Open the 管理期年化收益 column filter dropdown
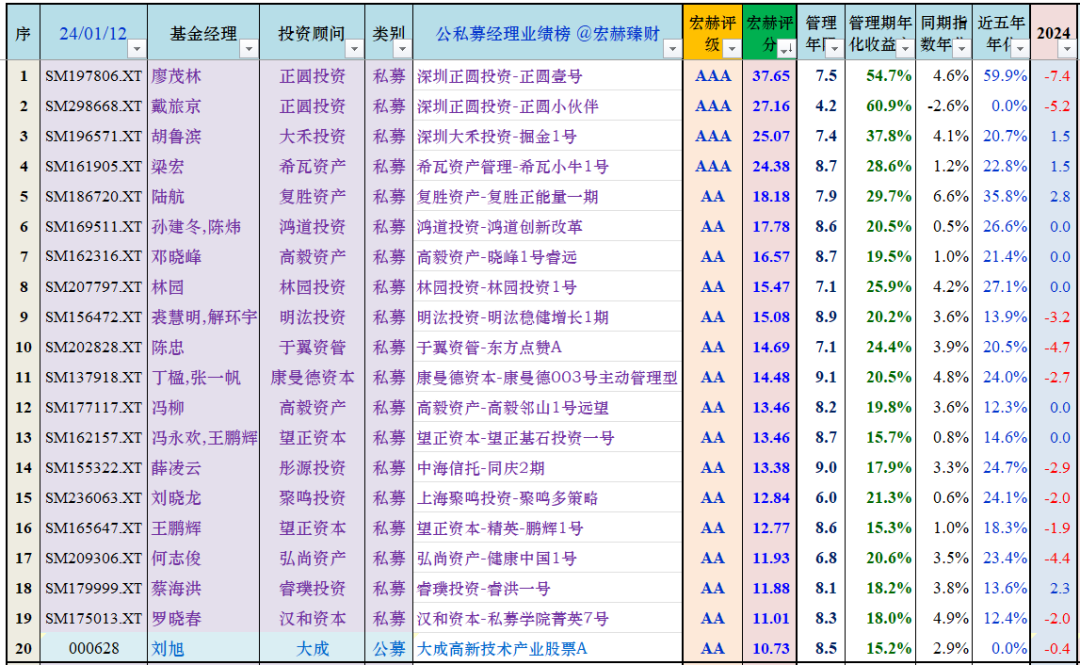The image size is (1080, 665). click(x=905, y=49)
